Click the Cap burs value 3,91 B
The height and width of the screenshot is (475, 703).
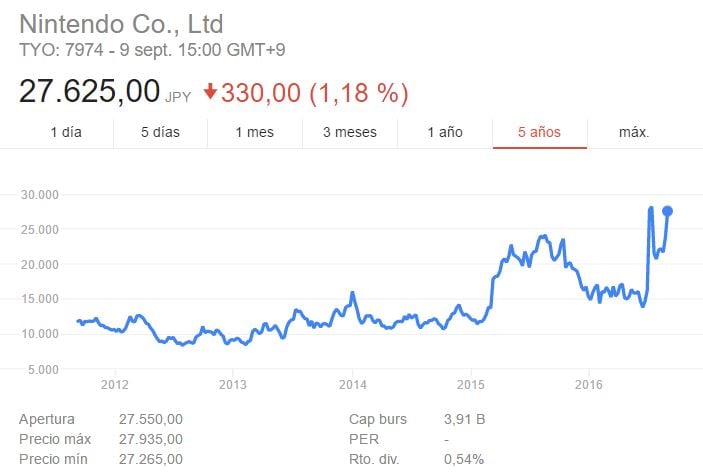(465, 420)
